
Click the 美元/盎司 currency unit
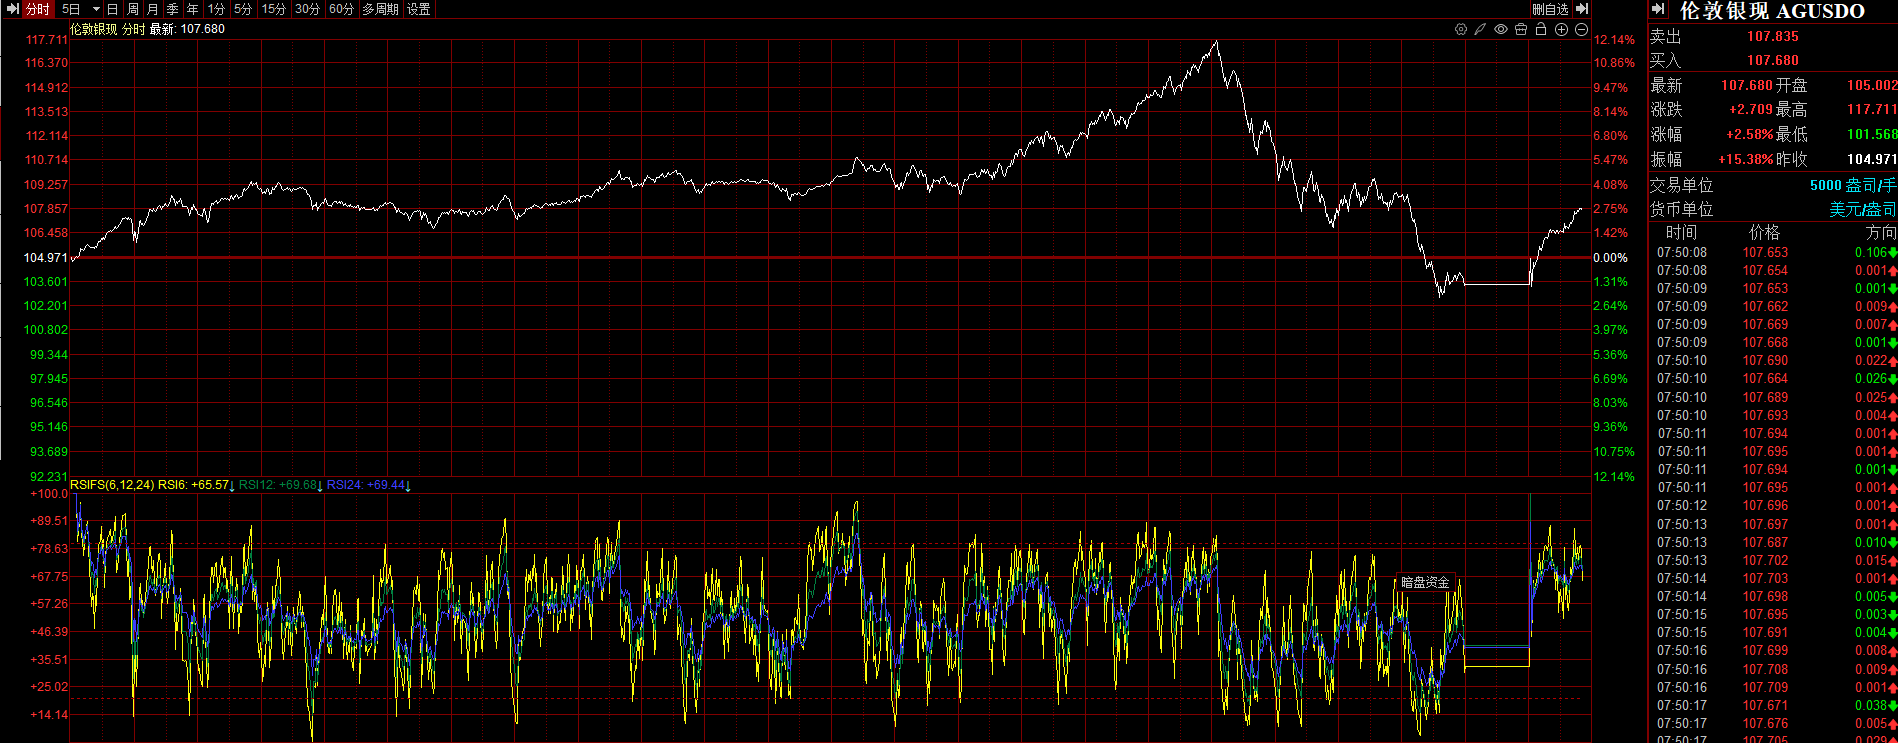(x=1863, y=209)
